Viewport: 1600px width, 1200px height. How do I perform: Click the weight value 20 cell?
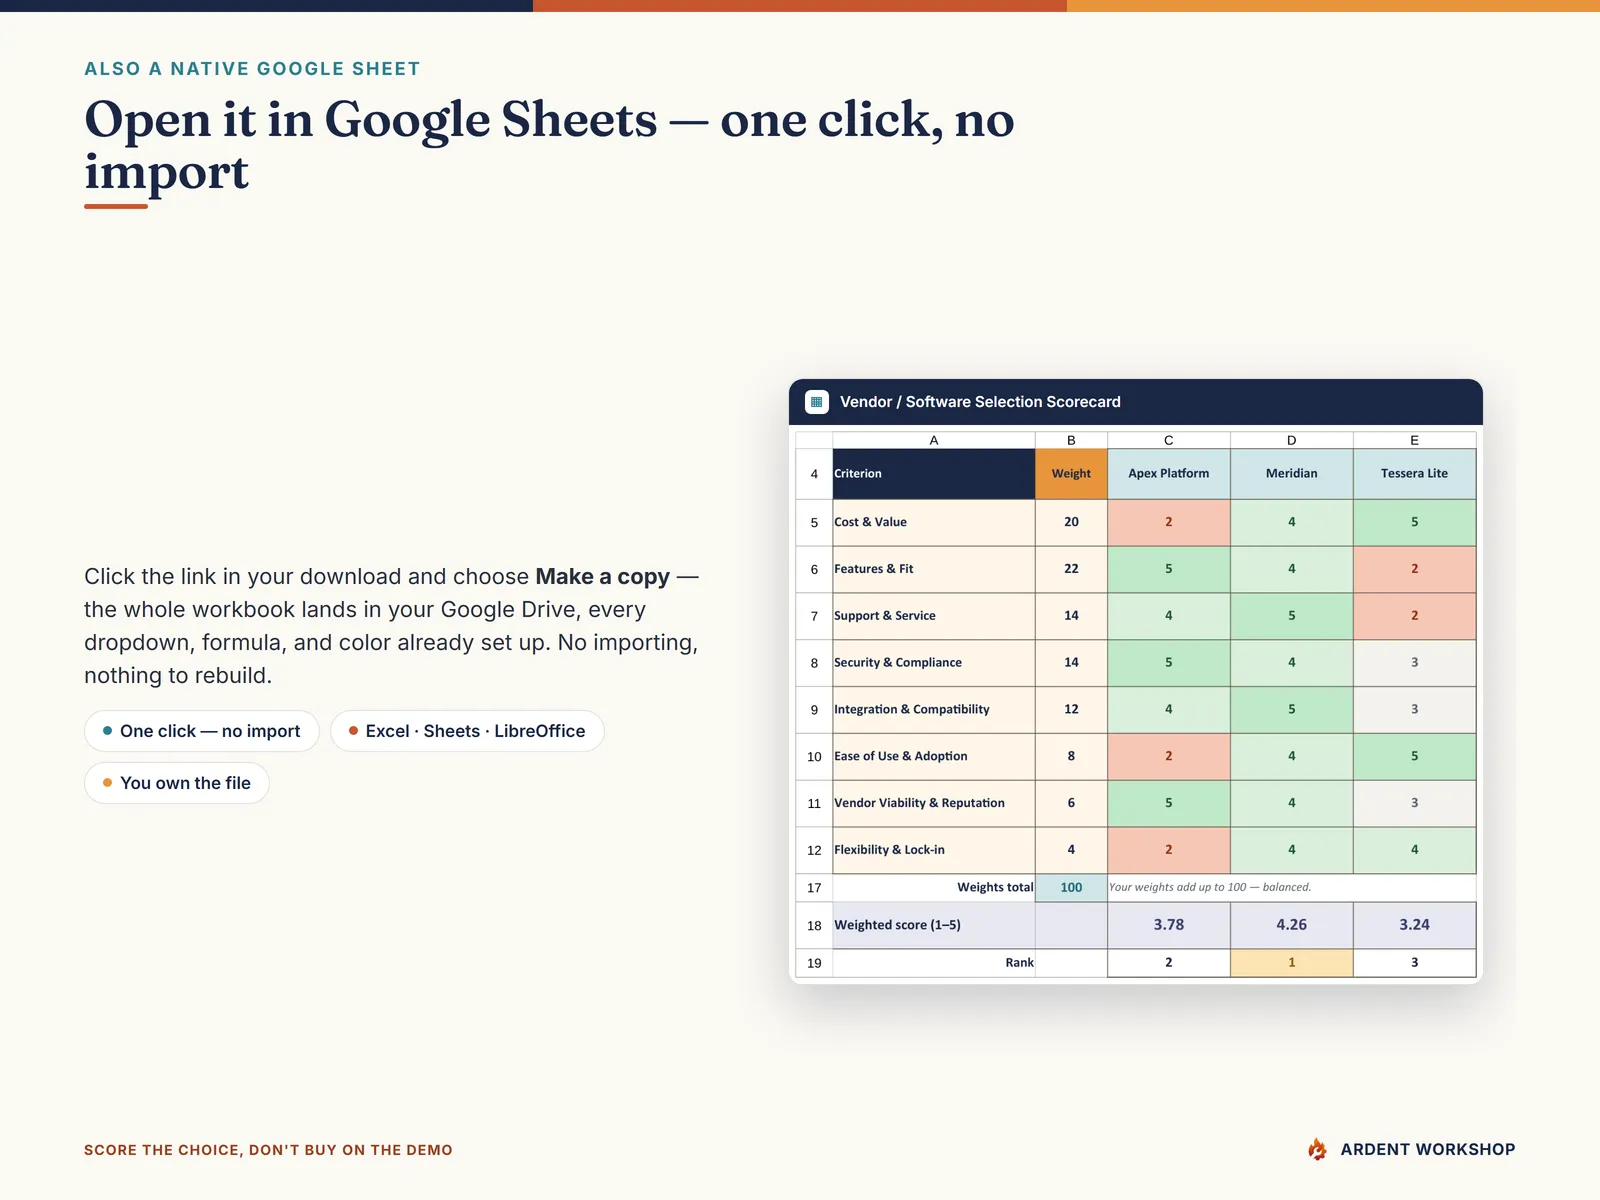coord(1071,522)
